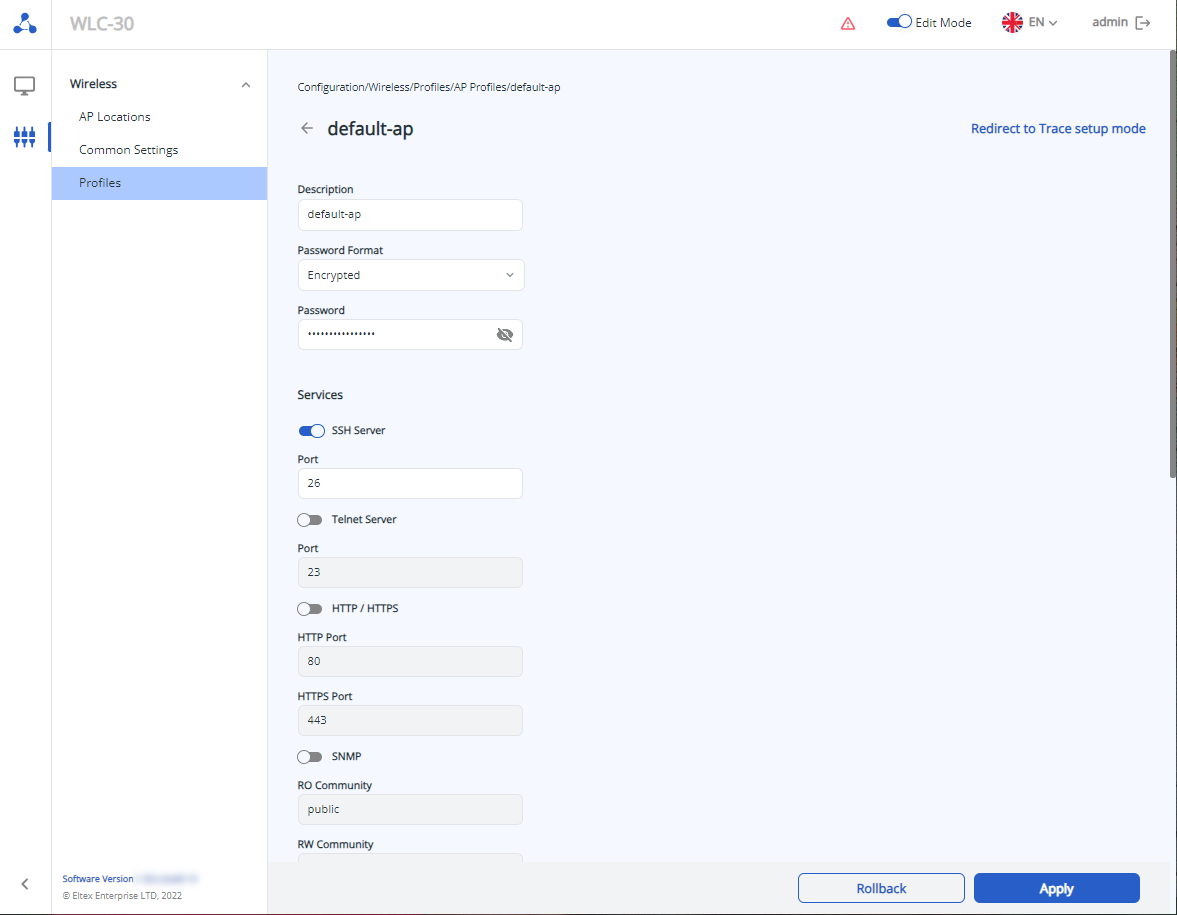Screen dimensions: 1177x915
Task: Click the red warning alert icon
Action: pos(848,23)
